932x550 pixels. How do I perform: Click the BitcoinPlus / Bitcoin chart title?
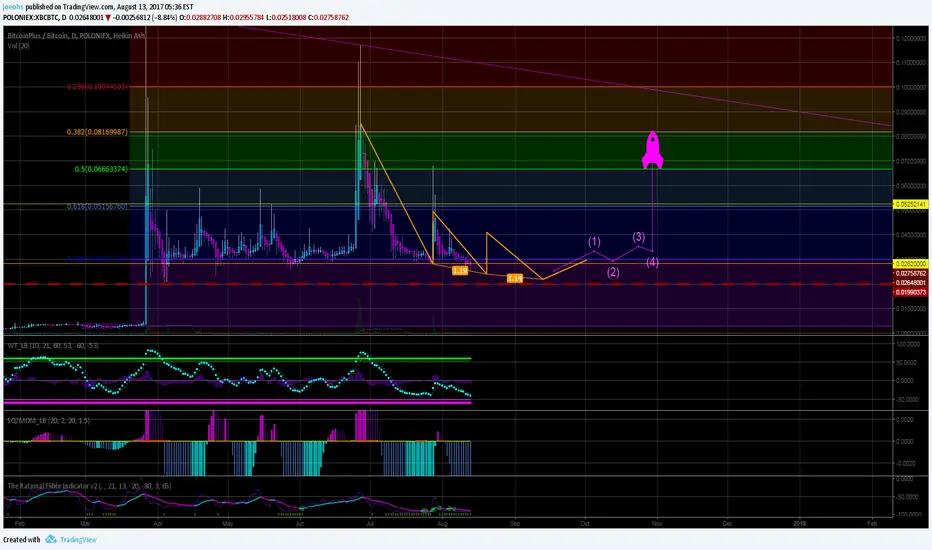[76, 36]
